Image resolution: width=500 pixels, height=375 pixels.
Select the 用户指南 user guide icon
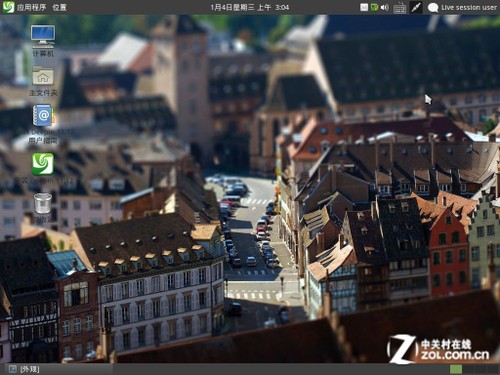pos(43,124)
